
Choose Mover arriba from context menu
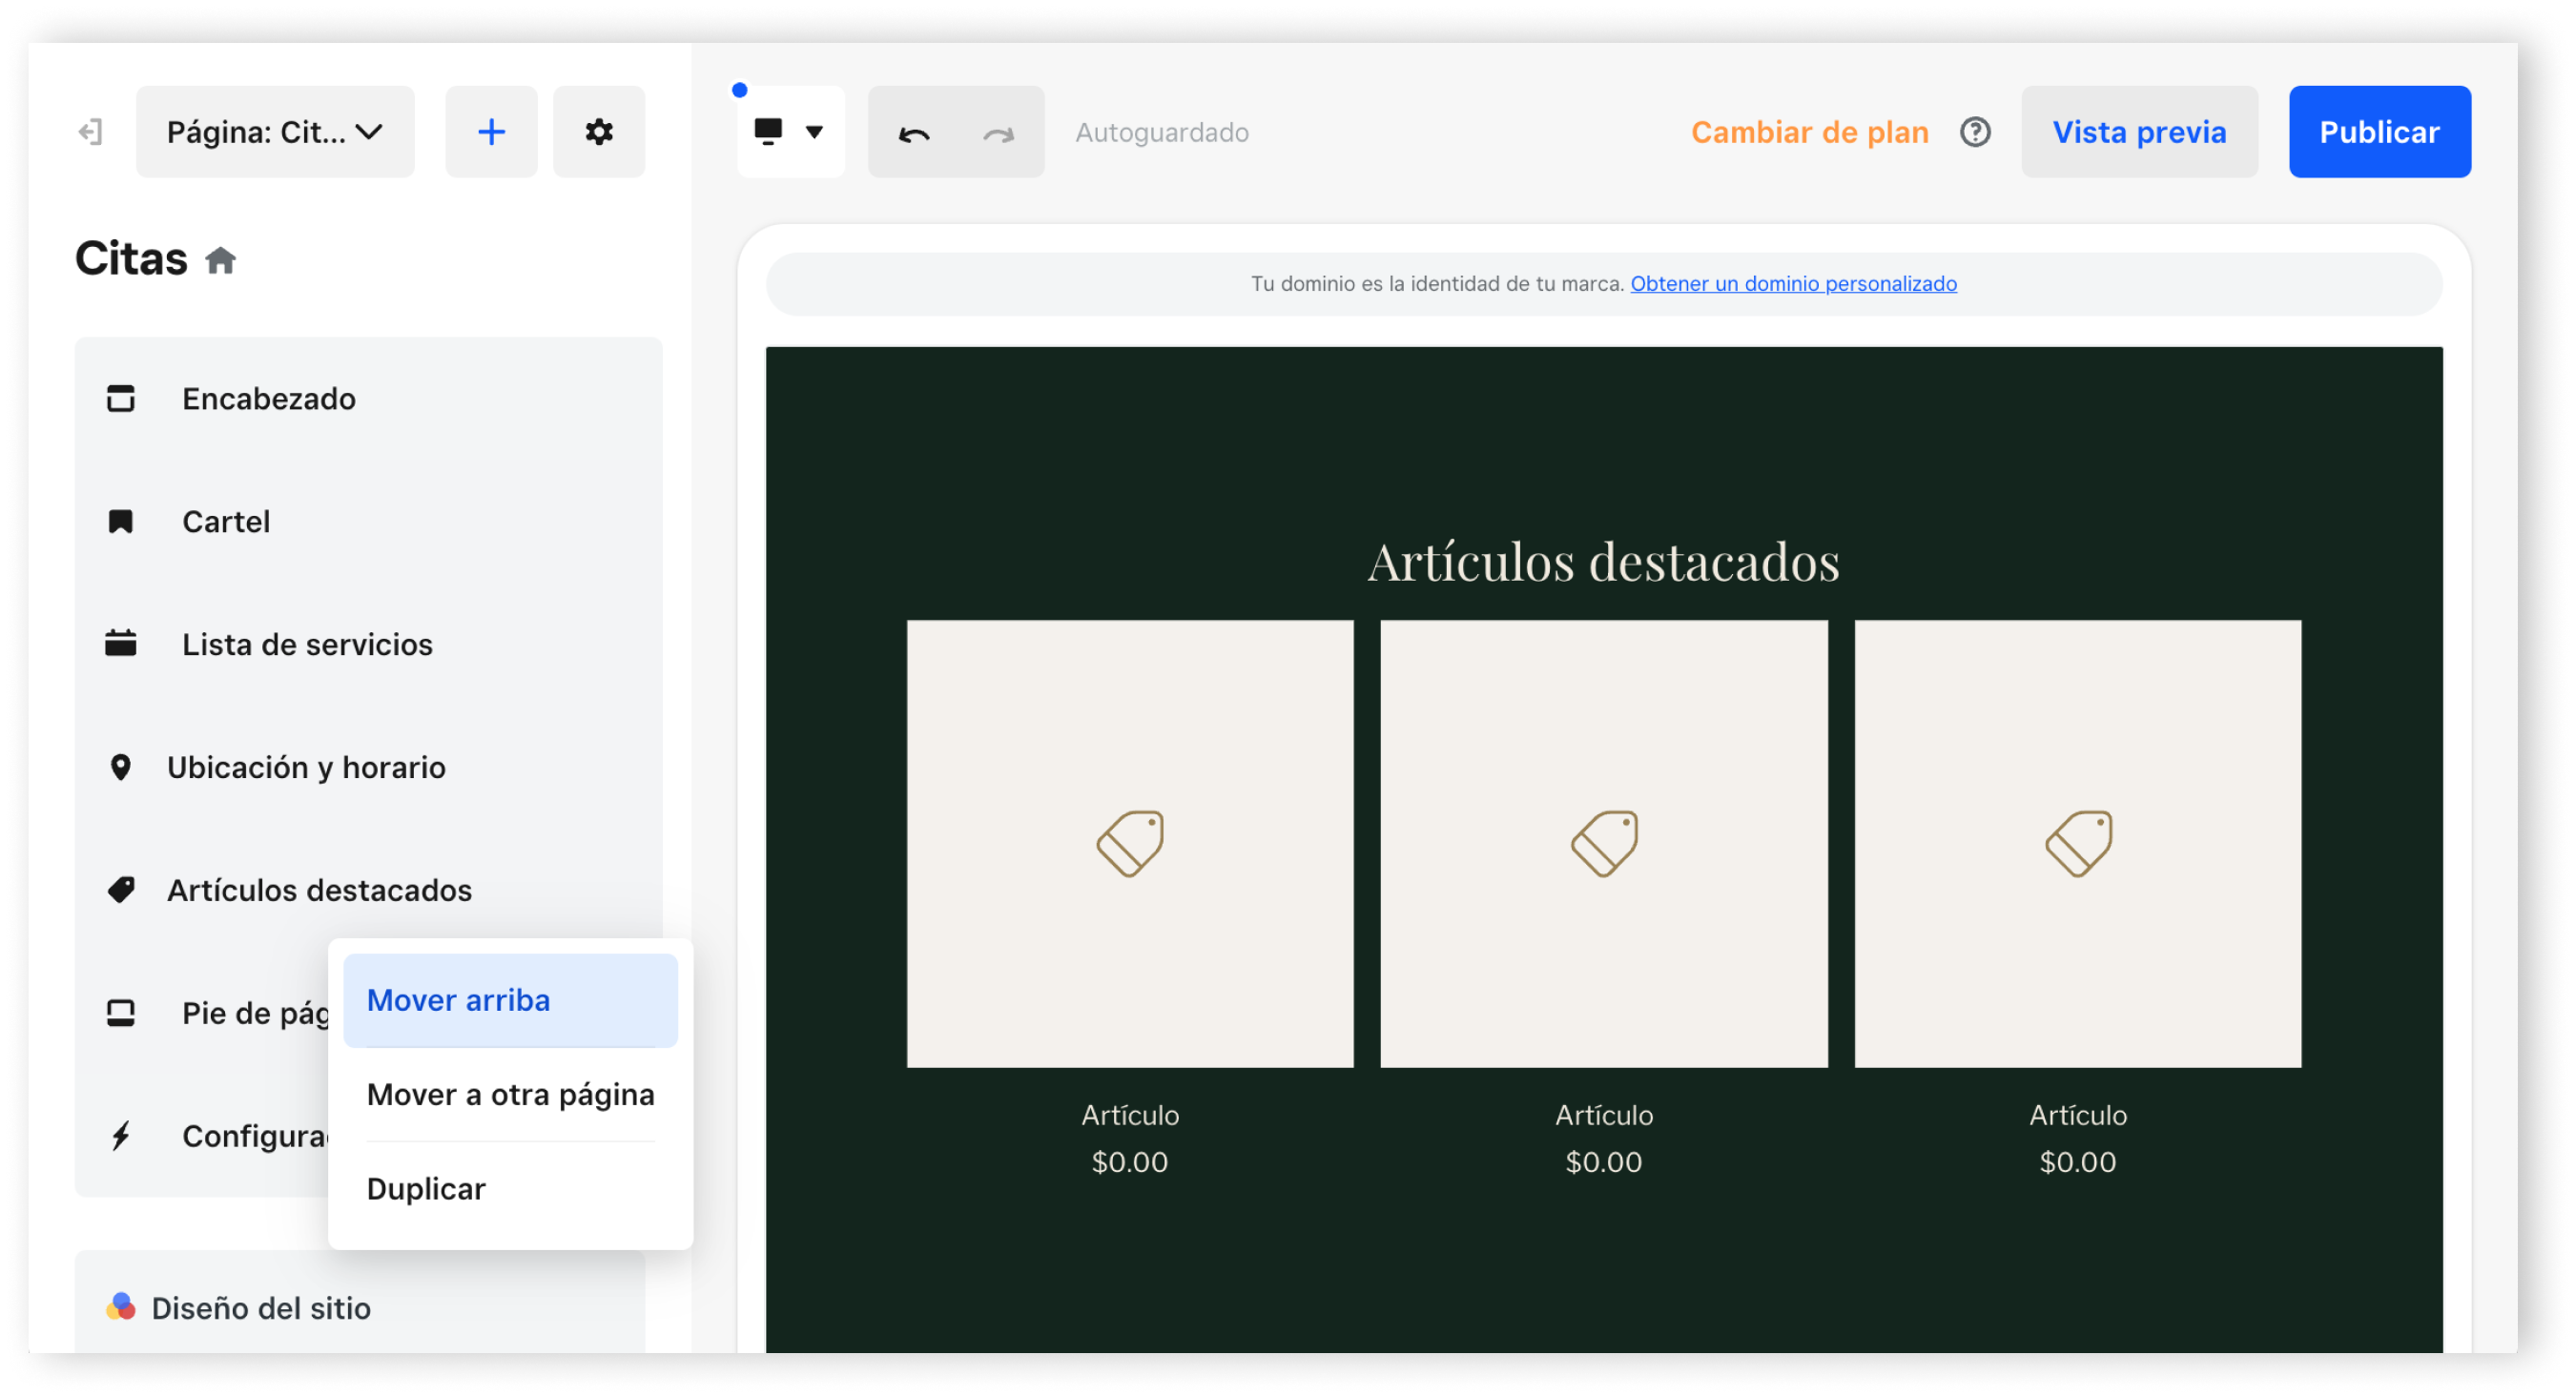click(510, 1001)
